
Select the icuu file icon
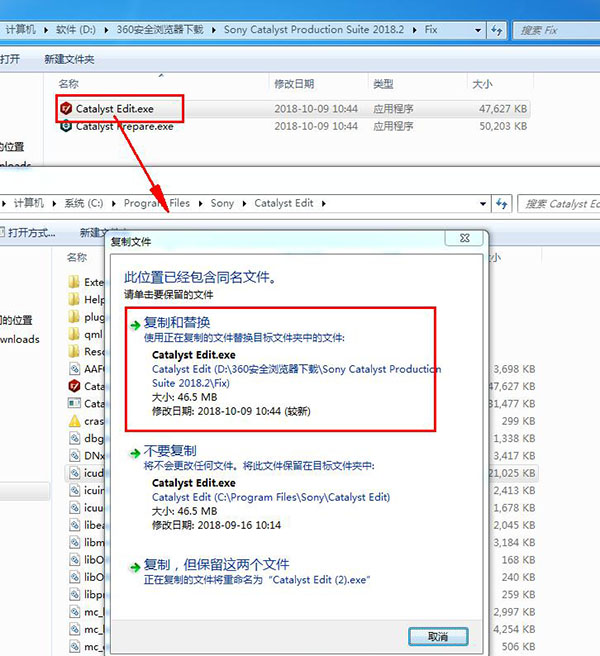tap(74, 507)
